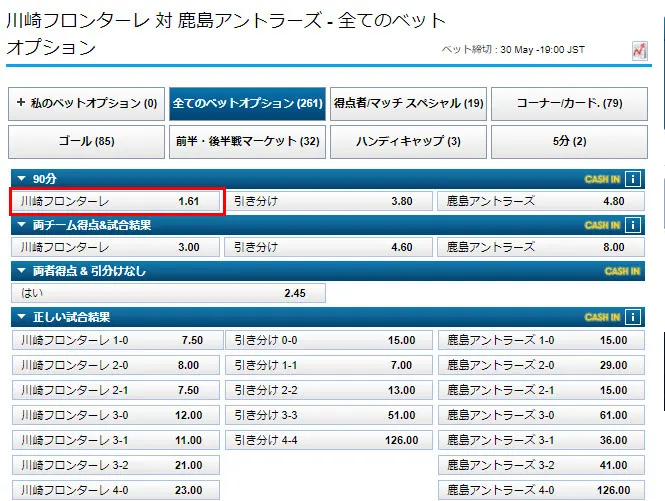Image resolution: width=665 pixels, height=501 pixels.
Task: Click CASH IN badge in 90分 header
Action: click(x=602, y=179)
